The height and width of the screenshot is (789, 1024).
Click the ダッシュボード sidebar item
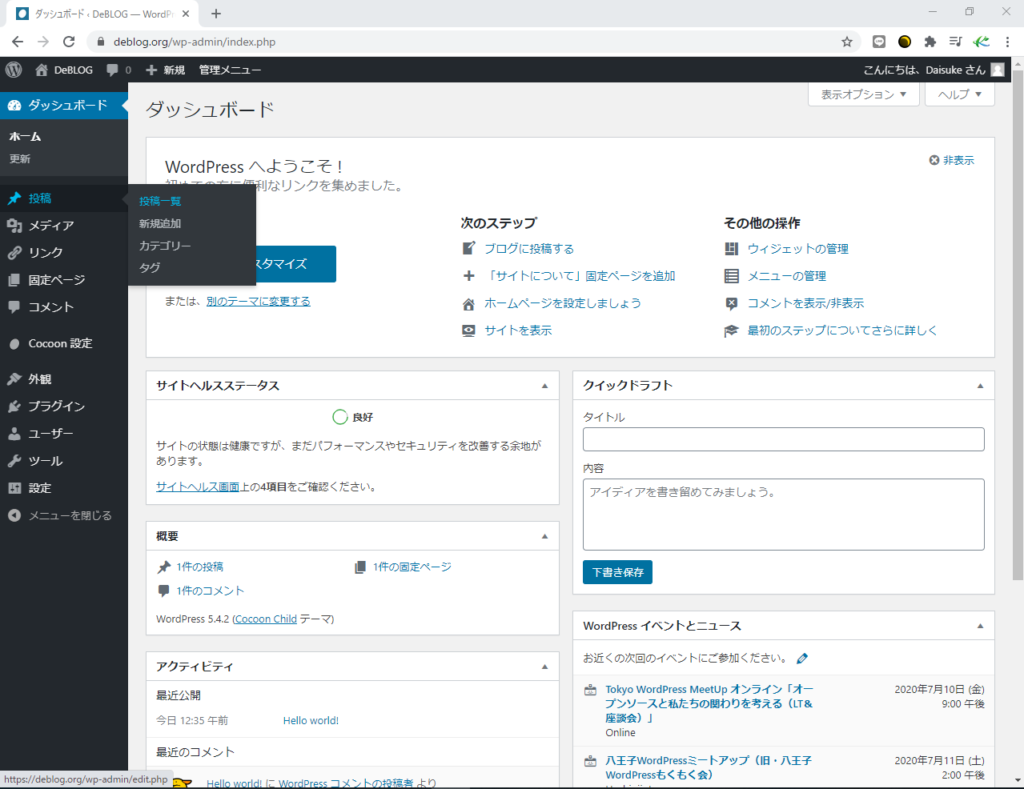(64, 105)
